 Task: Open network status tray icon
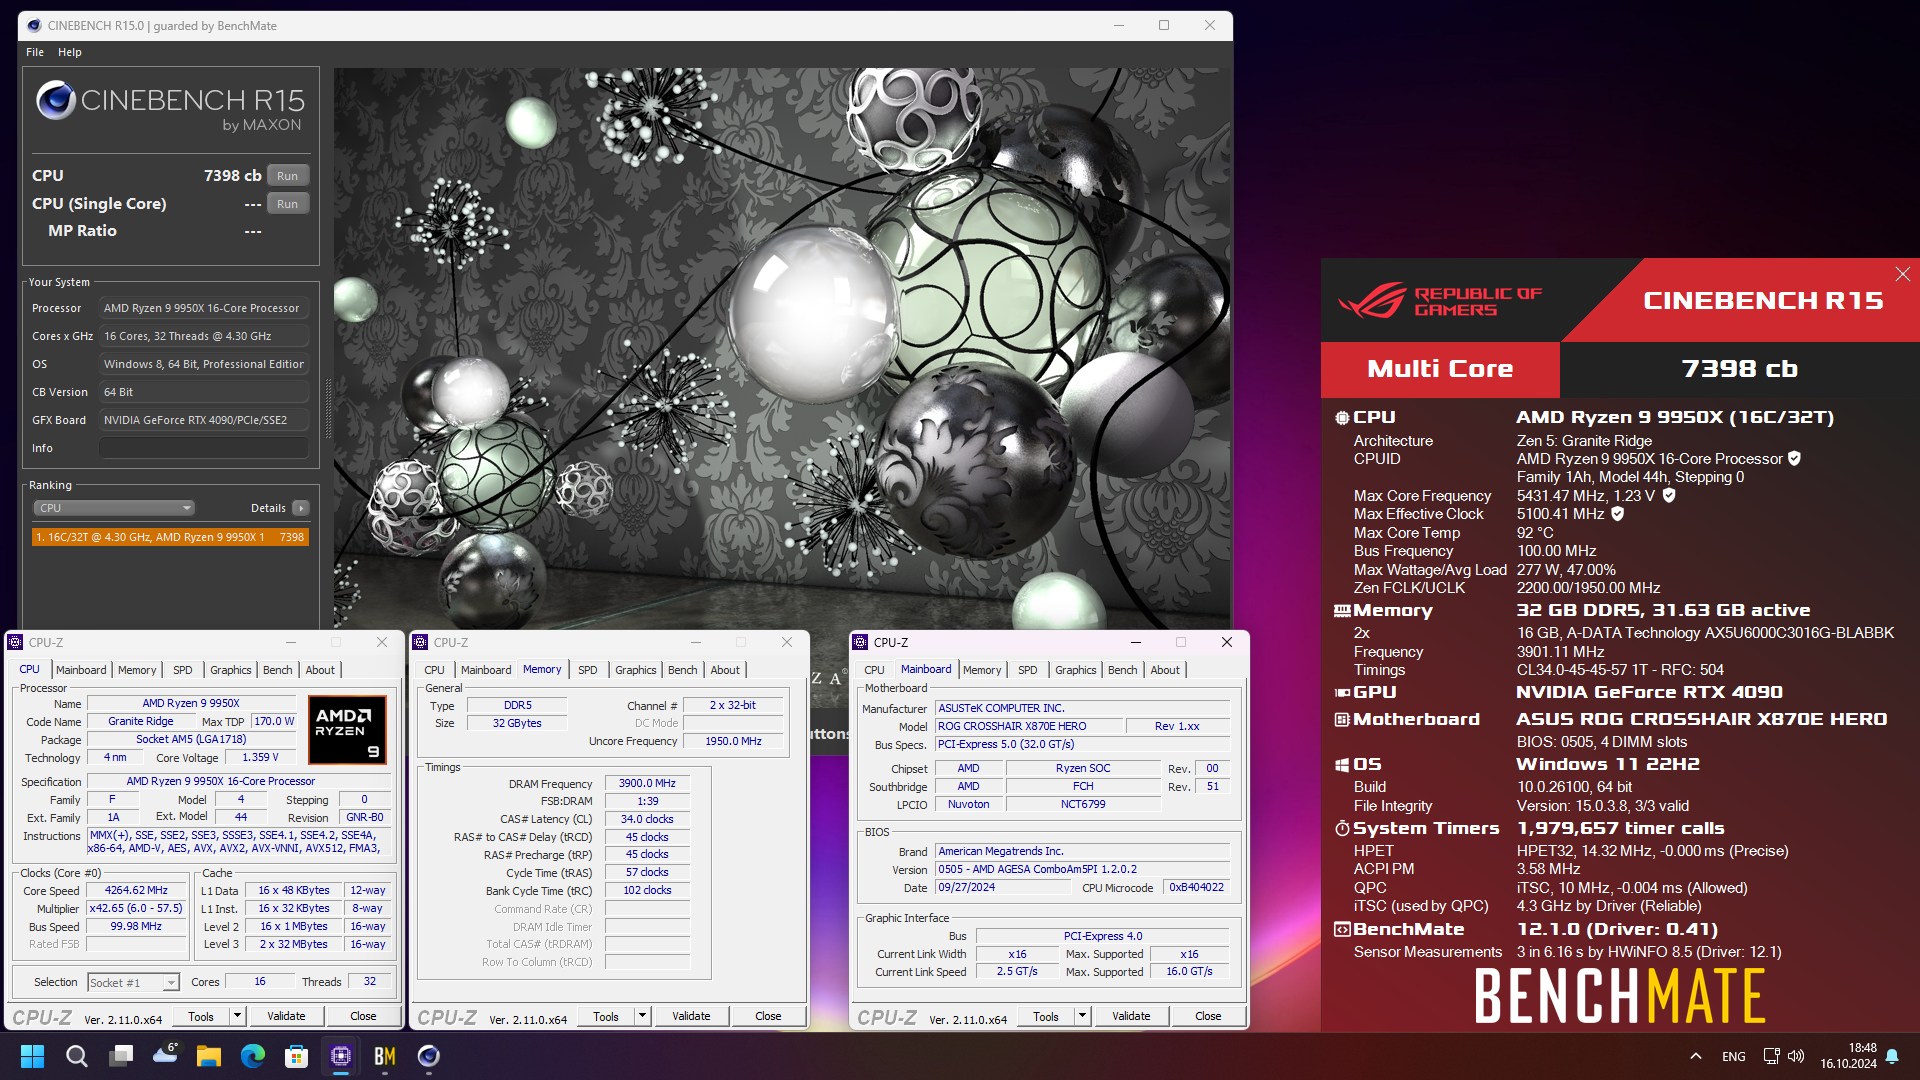point(1771,1056)
